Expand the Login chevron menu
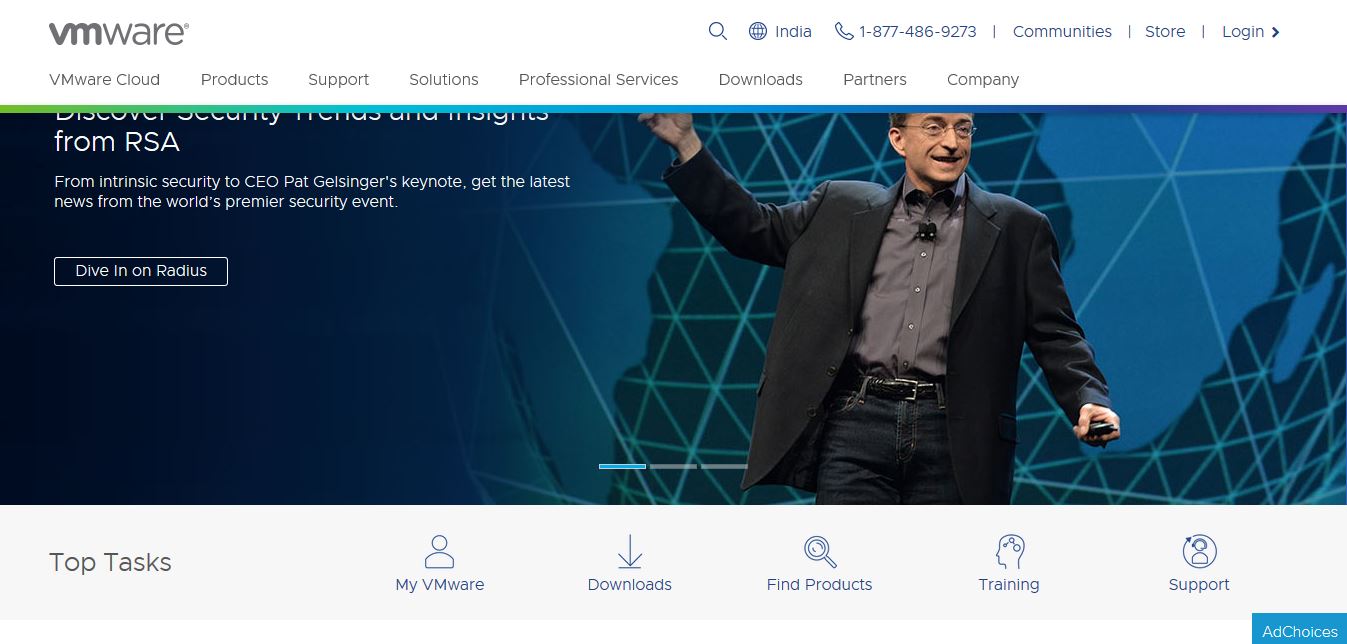The image size is (1347, 644). click(1276, 32)
